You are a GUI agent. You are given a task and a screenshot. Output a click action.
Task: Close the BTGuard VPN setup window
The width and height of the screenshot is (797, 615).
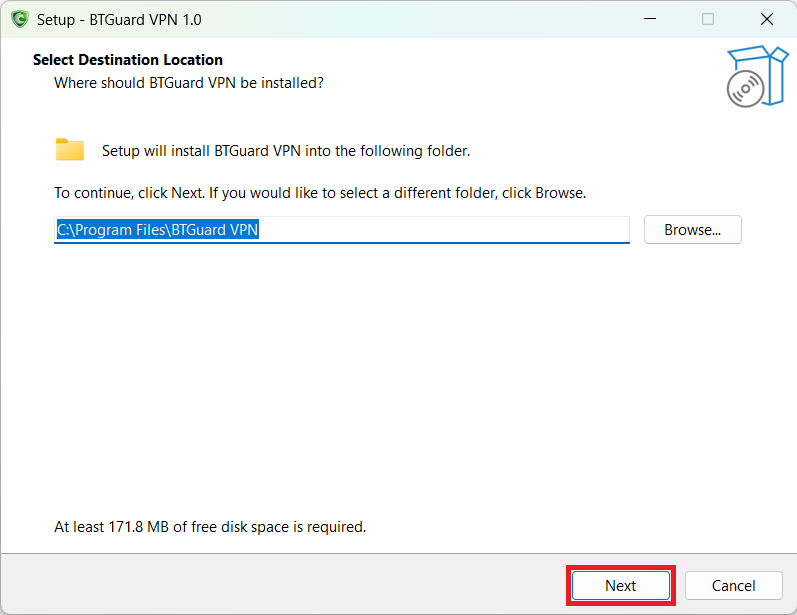click(767, 19)
